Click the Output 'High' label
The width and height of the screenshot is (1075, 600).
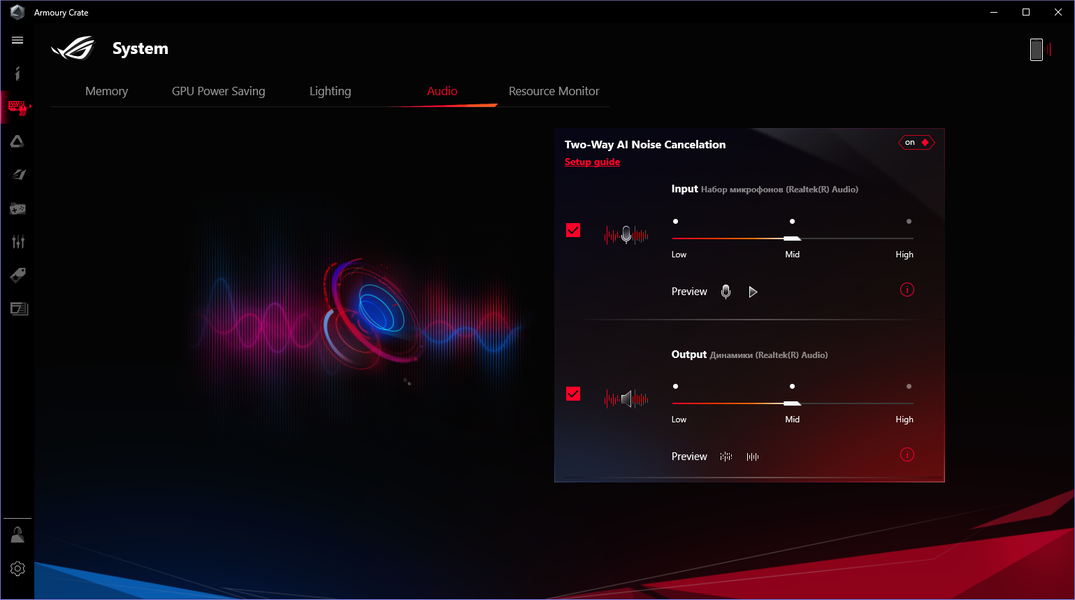coord(904,420)
